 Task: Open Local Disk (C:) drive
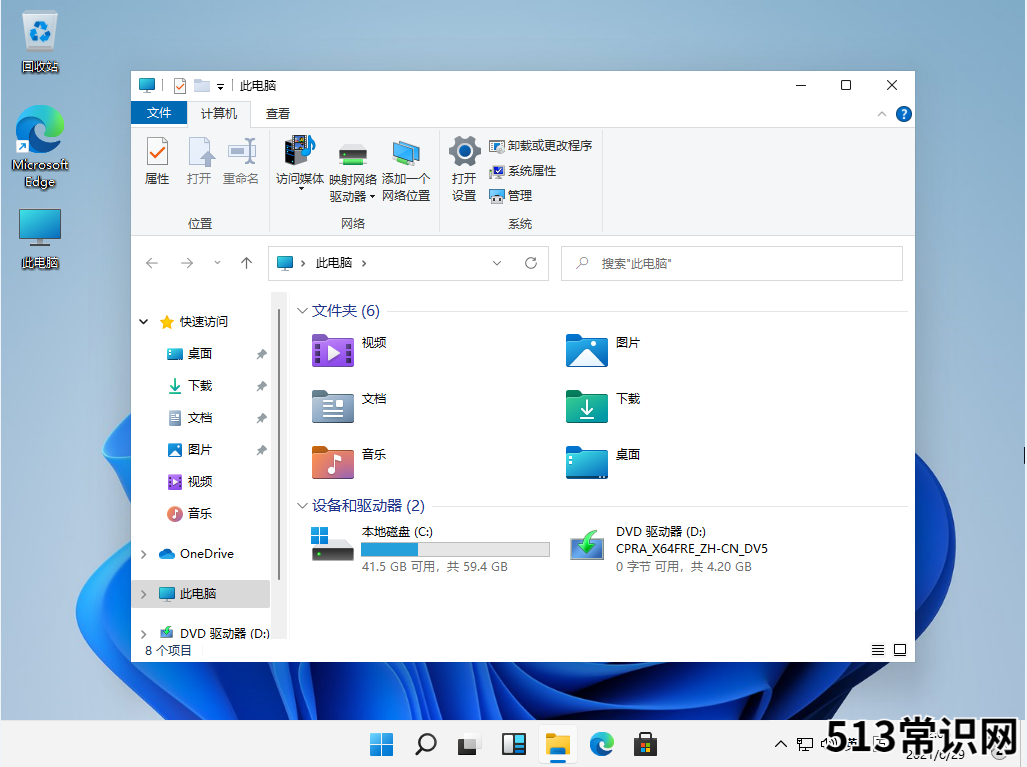click(332, 543)
